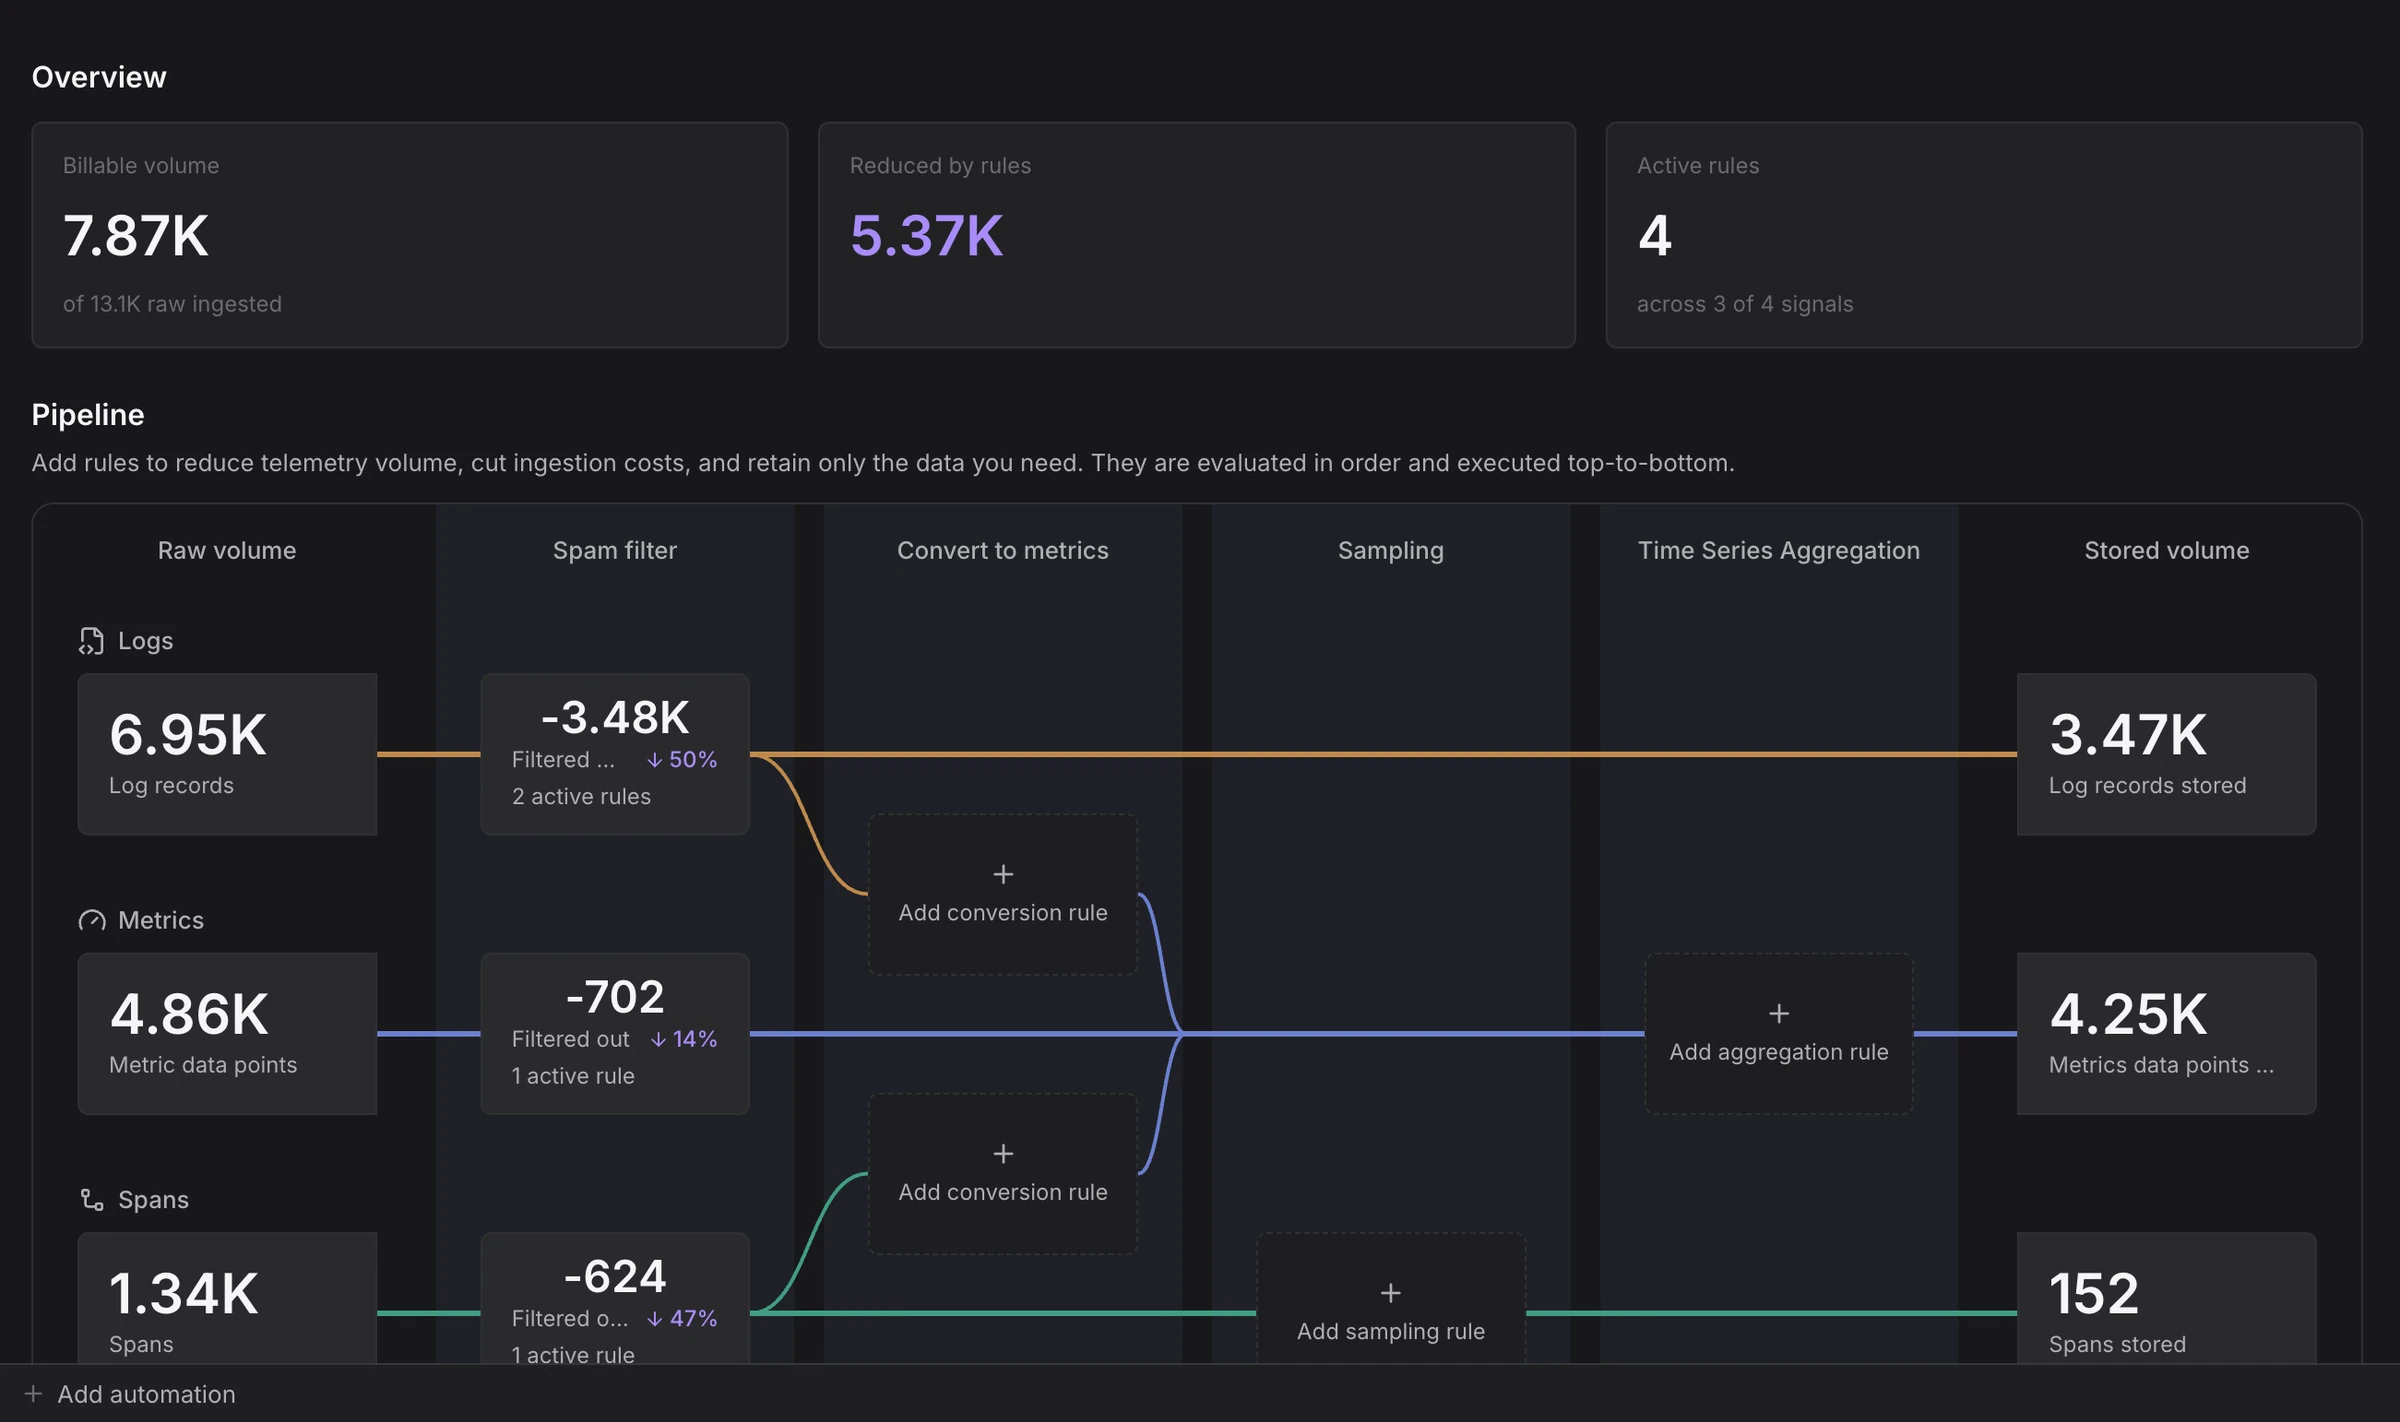2400x1422 pixels.
Task: Click the Active rules count 4
Action: click(1655, 236)
